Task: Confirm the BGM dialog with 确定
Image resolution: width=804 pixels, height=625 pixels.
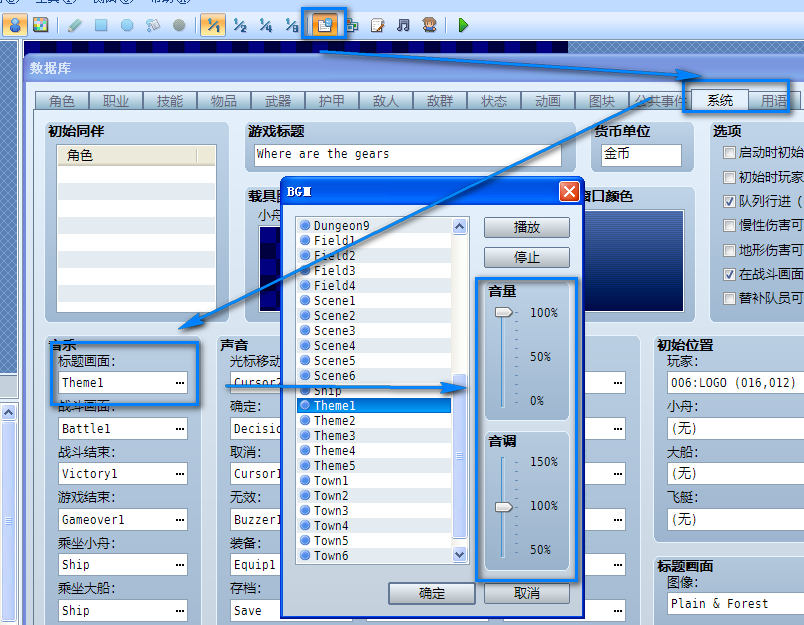Action: click(x=432, y=593)
